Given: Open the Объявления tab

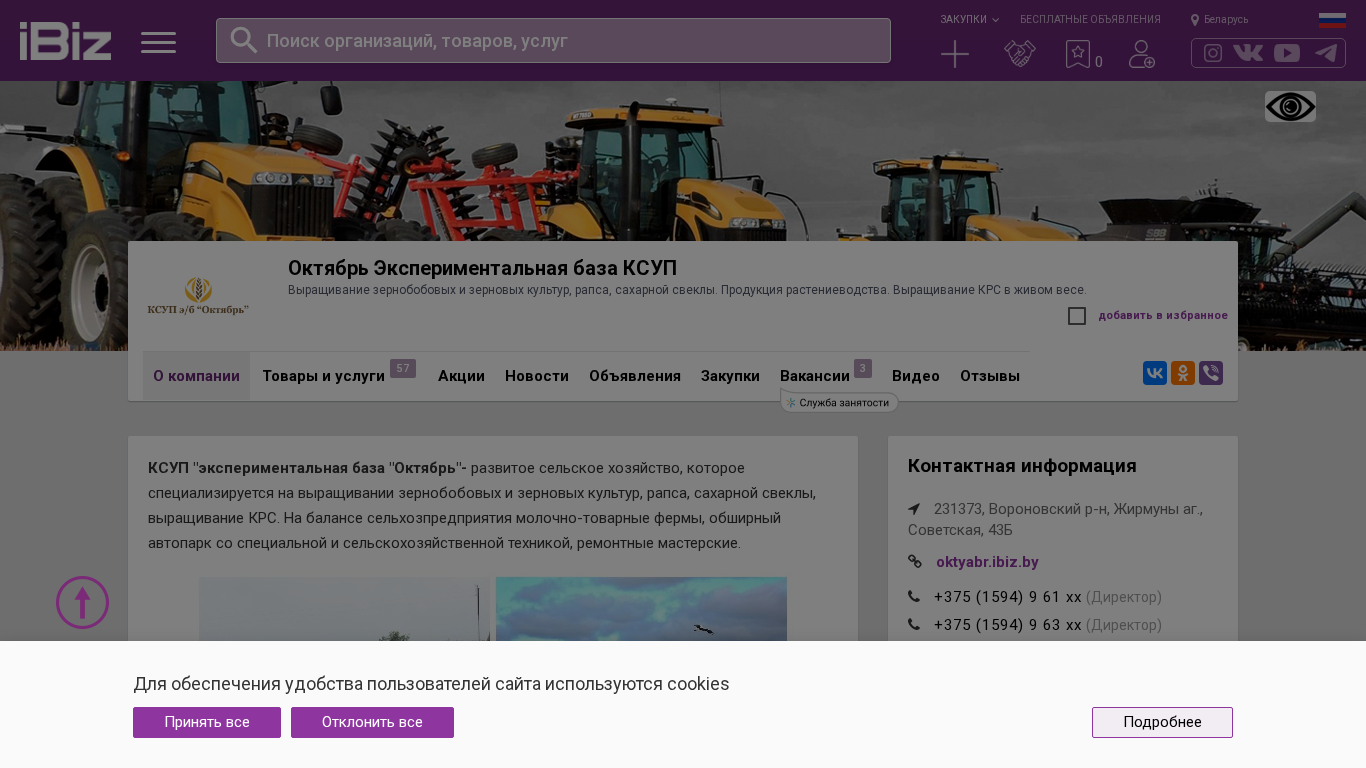Looking at the screenshot, I should [635, 376].
